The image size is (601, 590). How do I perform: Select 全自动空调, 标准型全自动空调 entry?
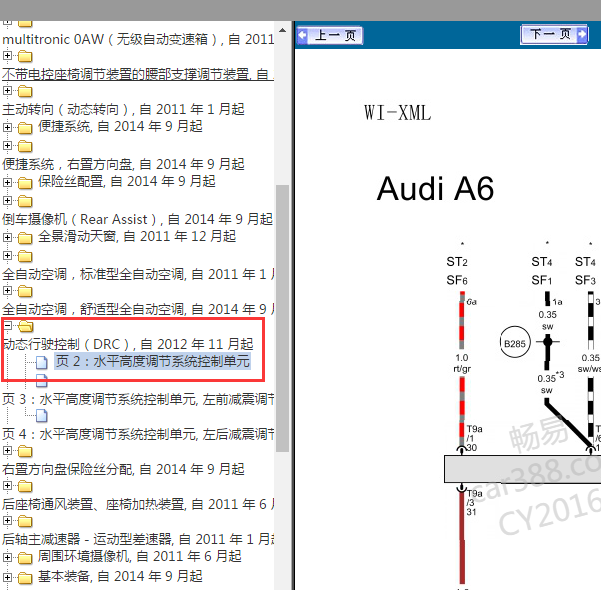tap(138, 274)
